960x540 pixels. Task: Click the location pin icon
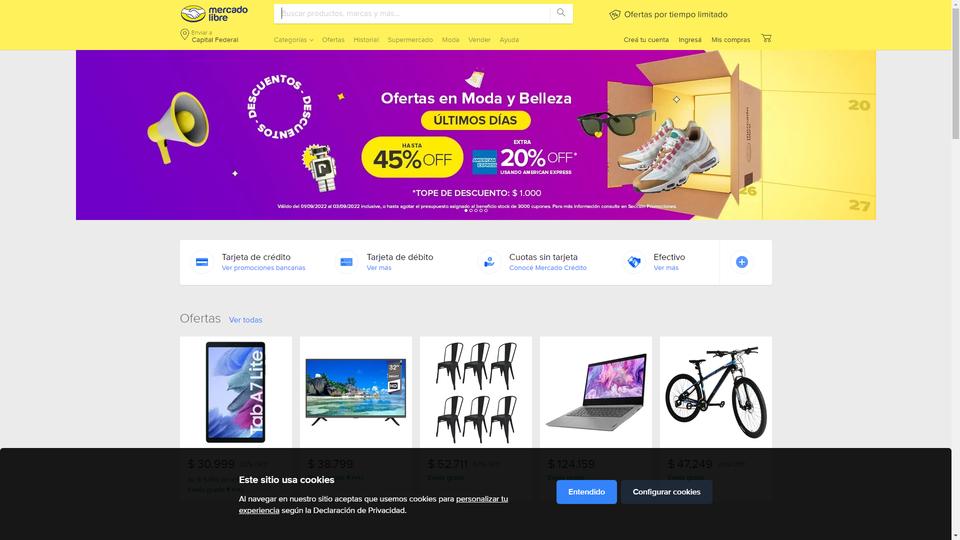[x=184, y=34]
